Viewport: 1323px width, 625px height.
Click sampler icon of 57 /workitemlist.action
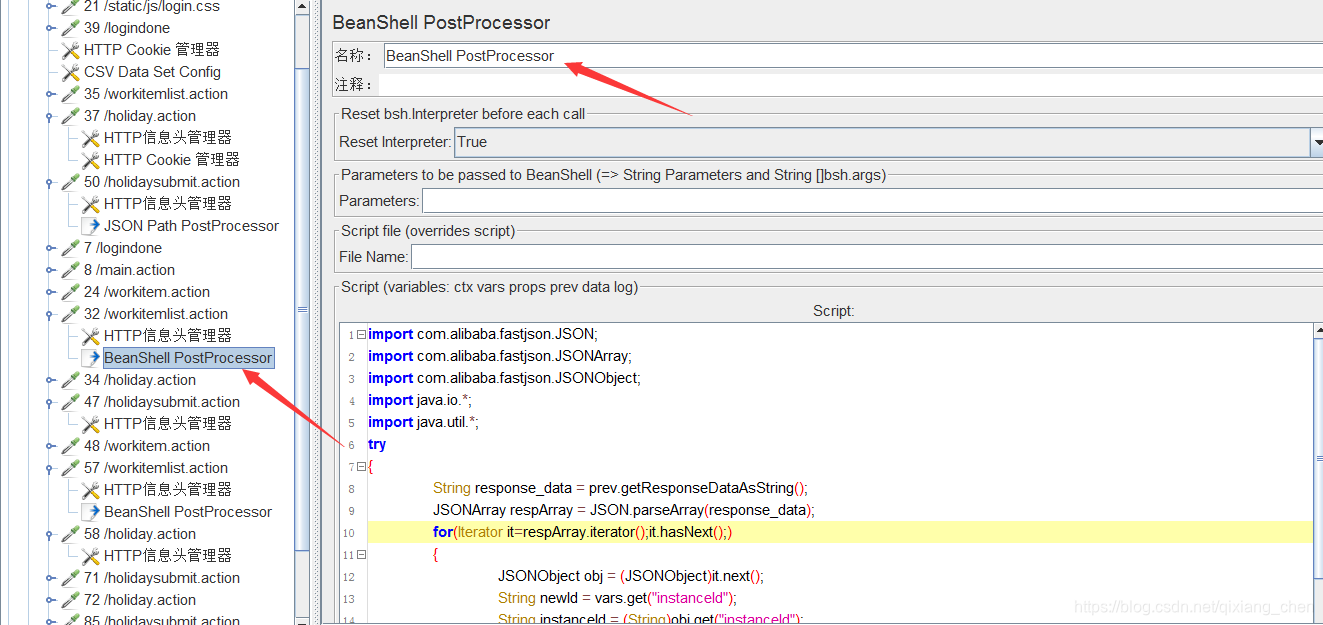pos(70,468)
